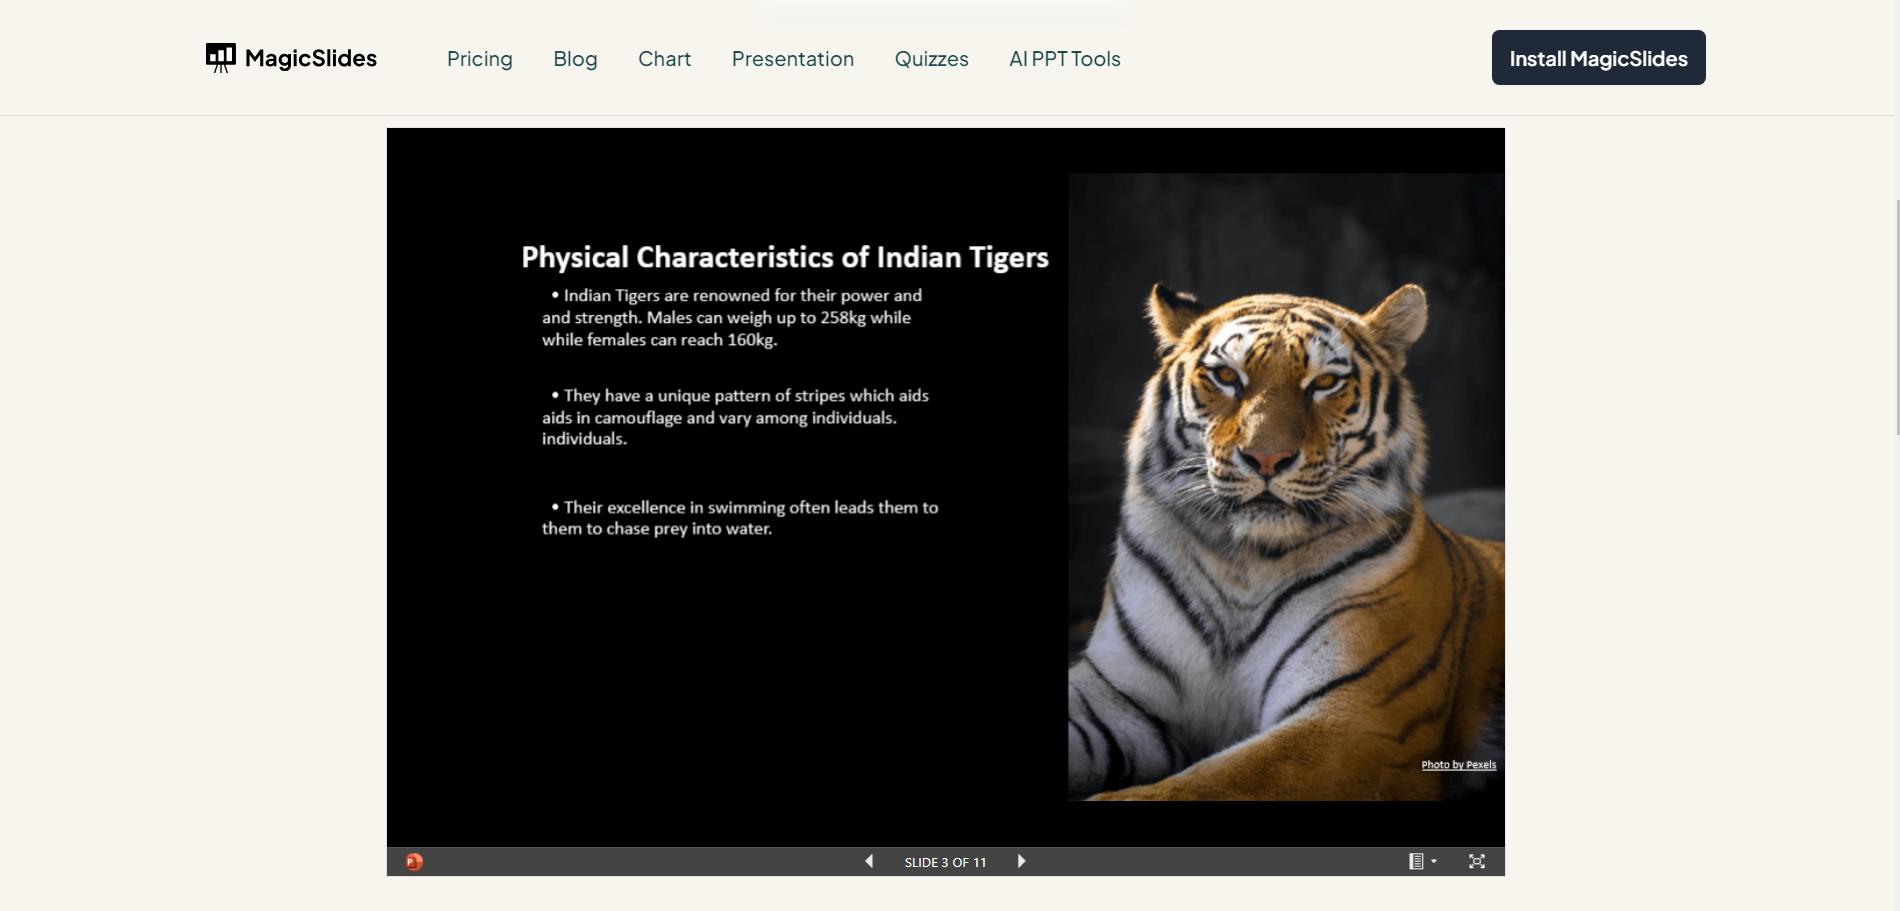Viewport: 1900px width, 911px height.
Task: Open the Chart menu item
Action: point(664,59)
